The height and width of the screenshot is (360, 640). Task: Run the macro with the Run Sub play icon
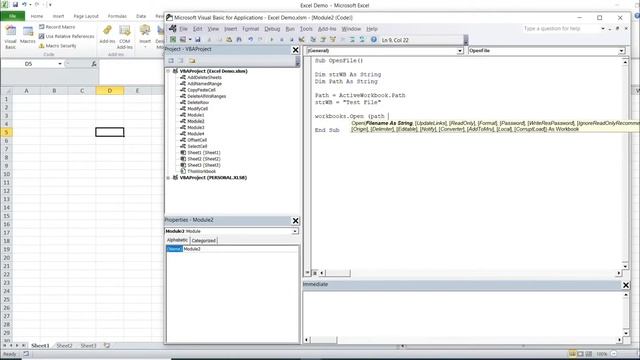272,40
